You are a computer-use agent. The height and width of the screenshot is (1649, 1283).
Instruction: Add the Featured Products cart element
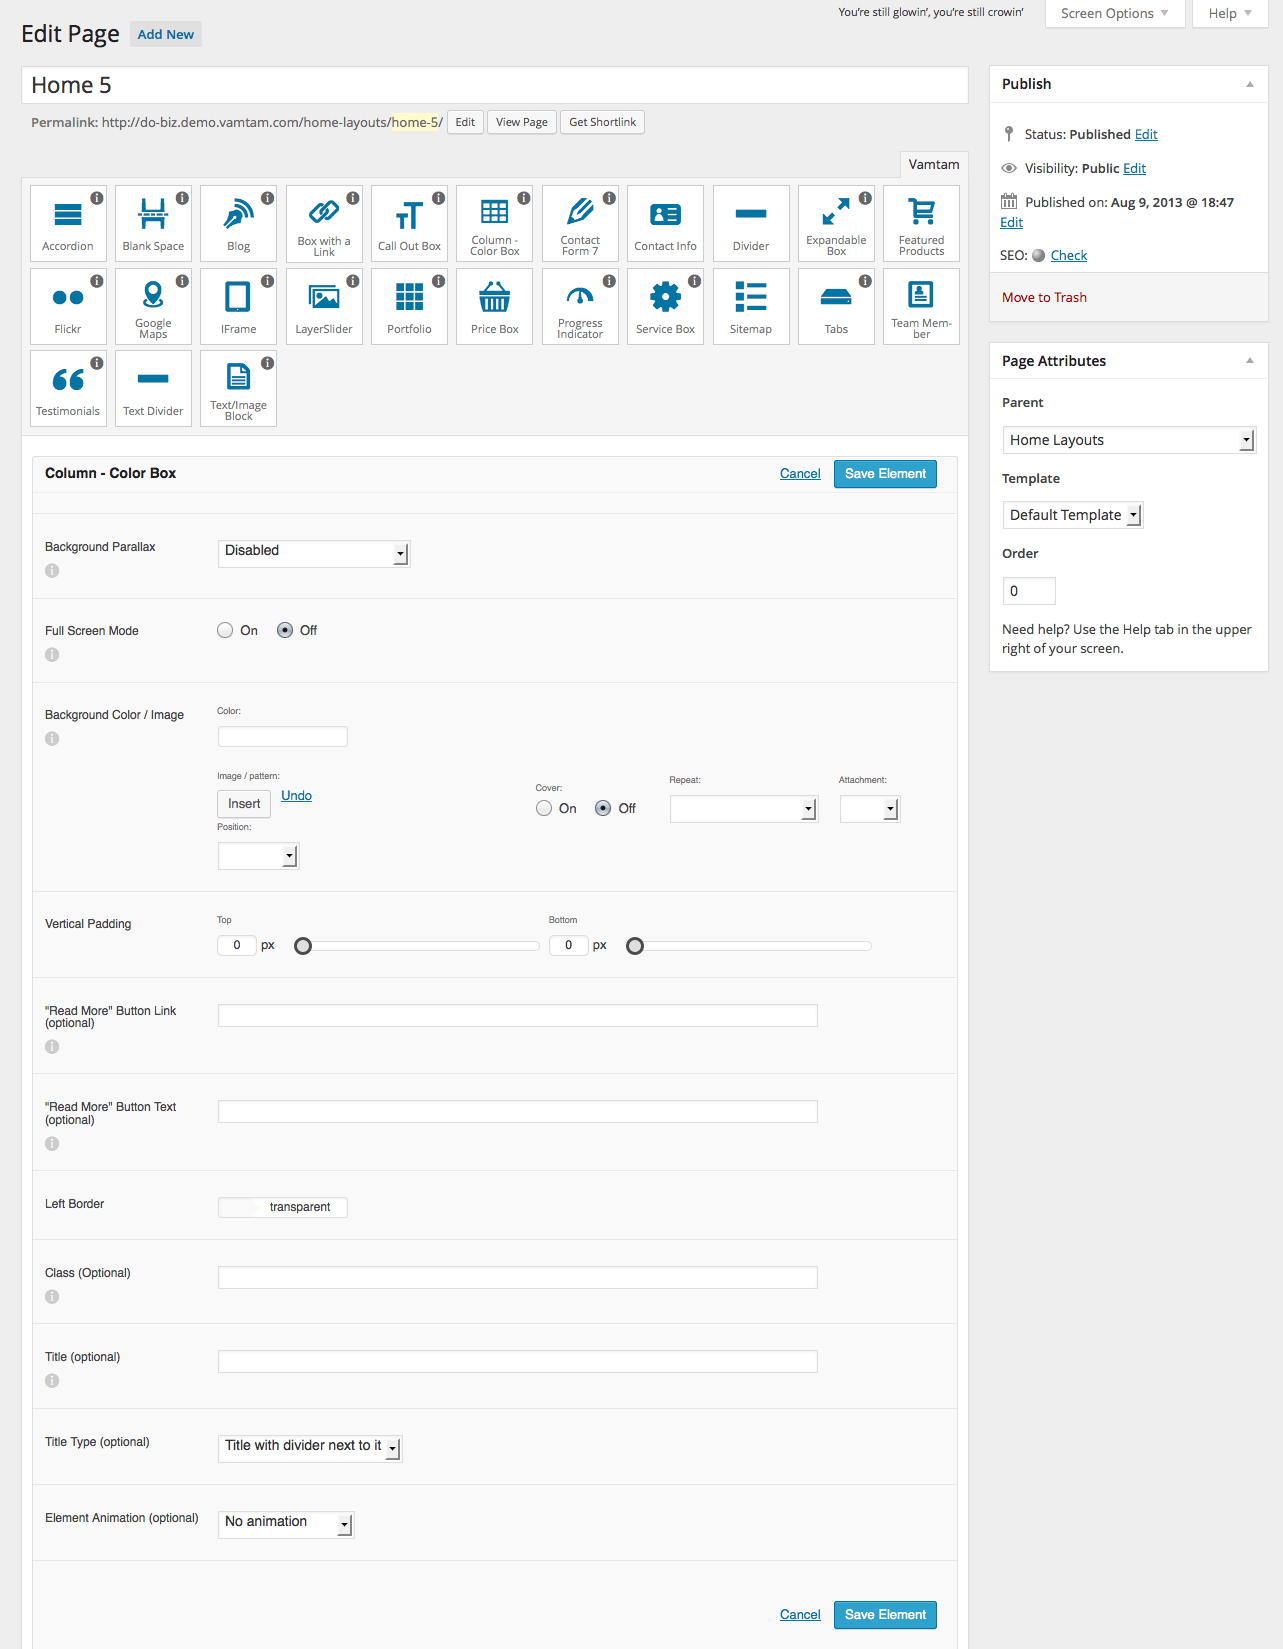pyautogui.click(x=921, y=223)
